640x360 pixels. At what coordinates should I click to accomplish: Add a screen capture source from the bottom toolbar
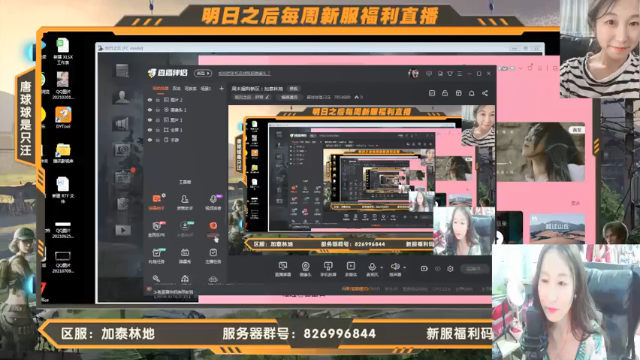coord(283,269)
